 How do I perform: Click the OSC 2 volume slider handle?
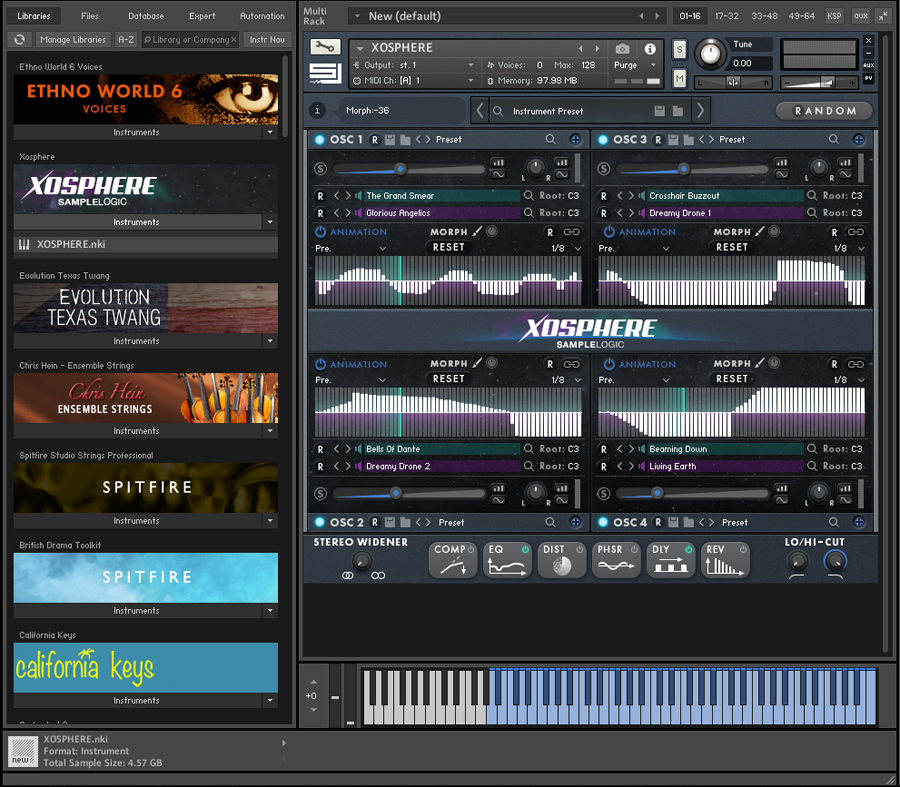pos(395,493)
